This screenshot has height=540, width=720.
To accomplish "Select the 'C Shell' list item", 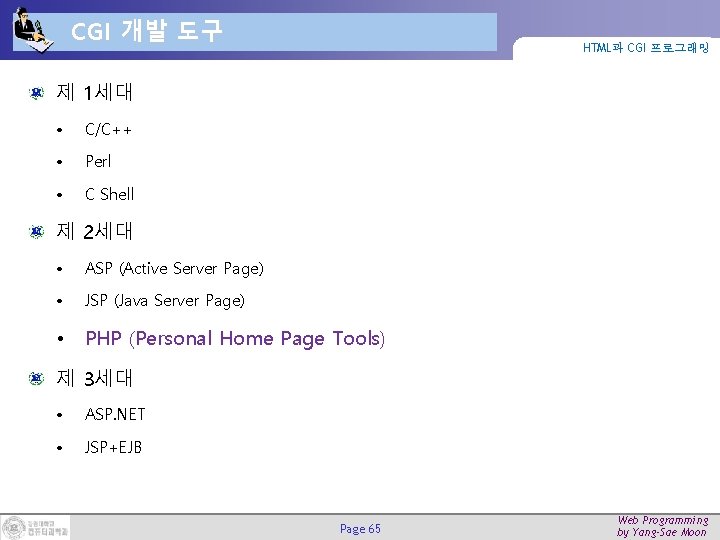I will click(x=109, y=194).
